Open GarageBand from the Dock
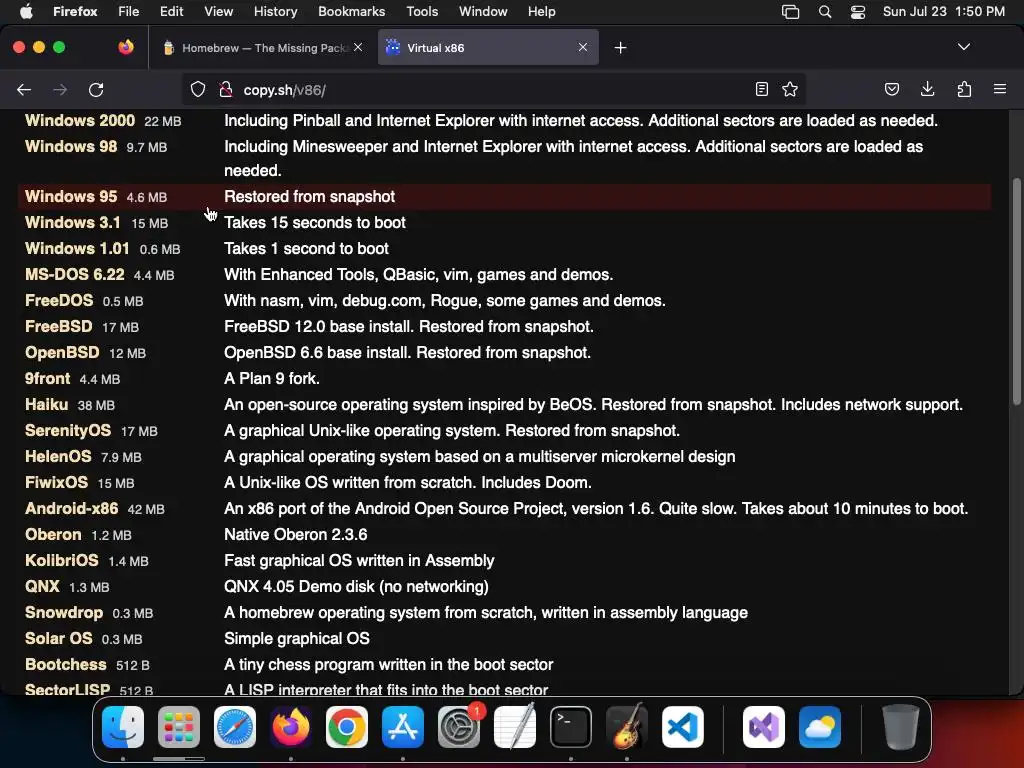This screenshot has height=768, width=1024. point(627,728)
